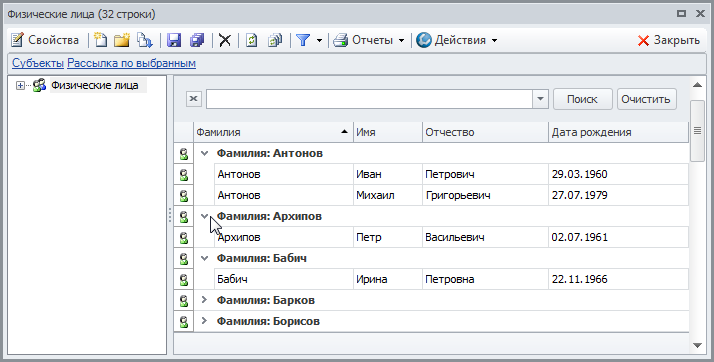The width and height of the screenshot is (714, 362).
Task: Click the copy record icon in toolbar
Action: [x=145, y=40]
